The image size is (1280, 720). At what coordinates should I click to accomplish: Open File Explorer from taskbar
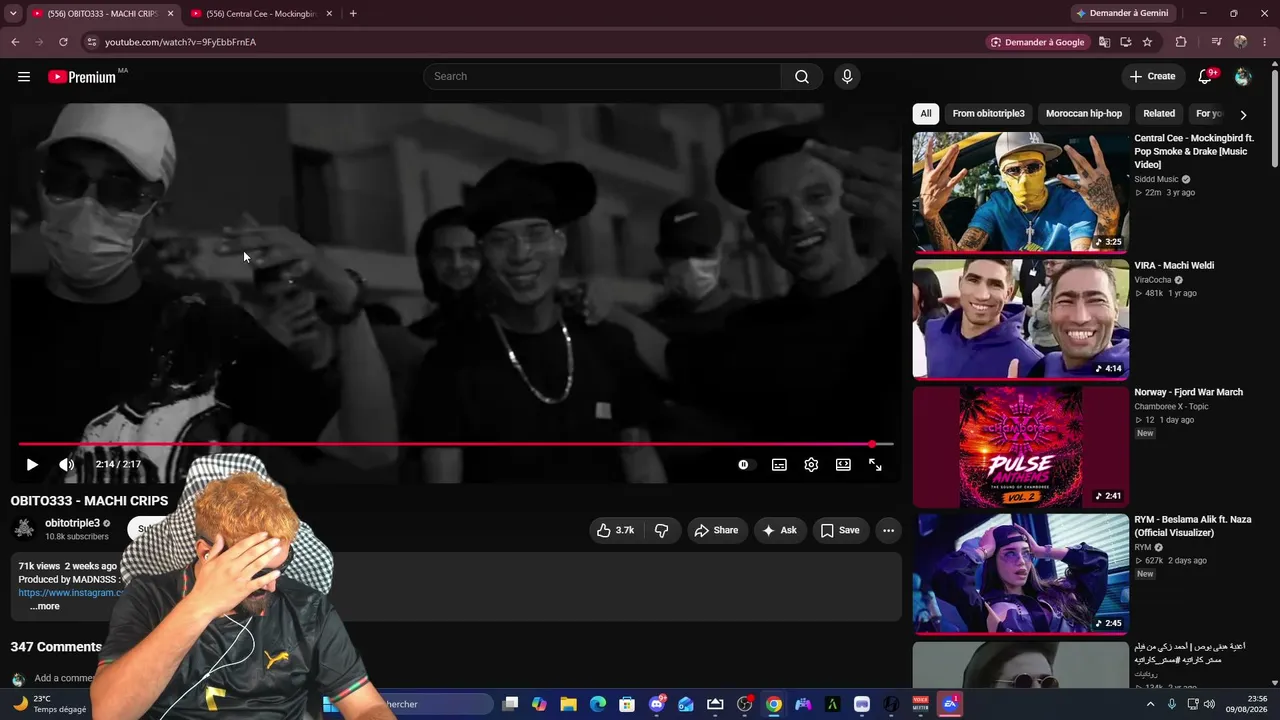click(x=568, y=704)
